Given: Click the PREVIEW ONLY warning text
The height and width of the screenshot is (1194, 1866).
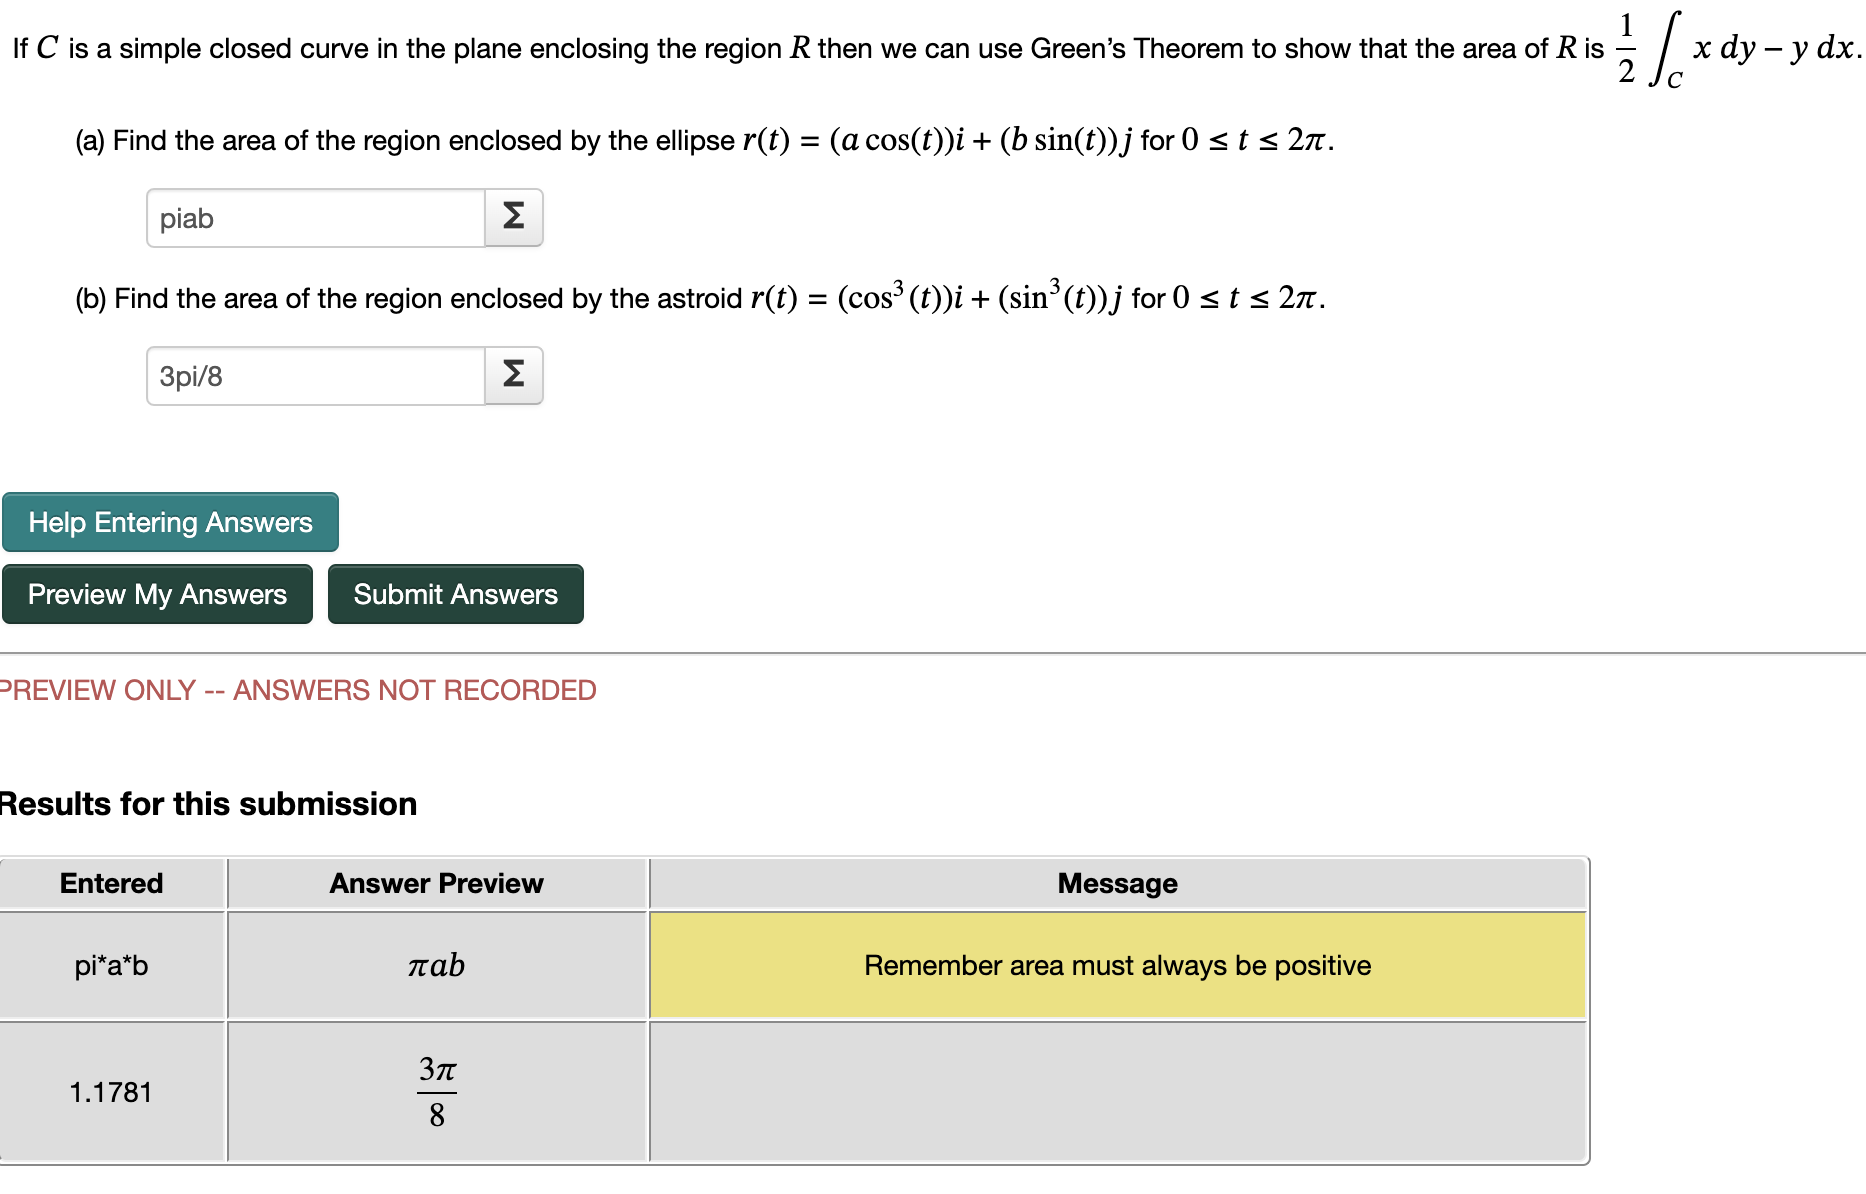Looking at the screenshot, I should click(x=297, y=689).
